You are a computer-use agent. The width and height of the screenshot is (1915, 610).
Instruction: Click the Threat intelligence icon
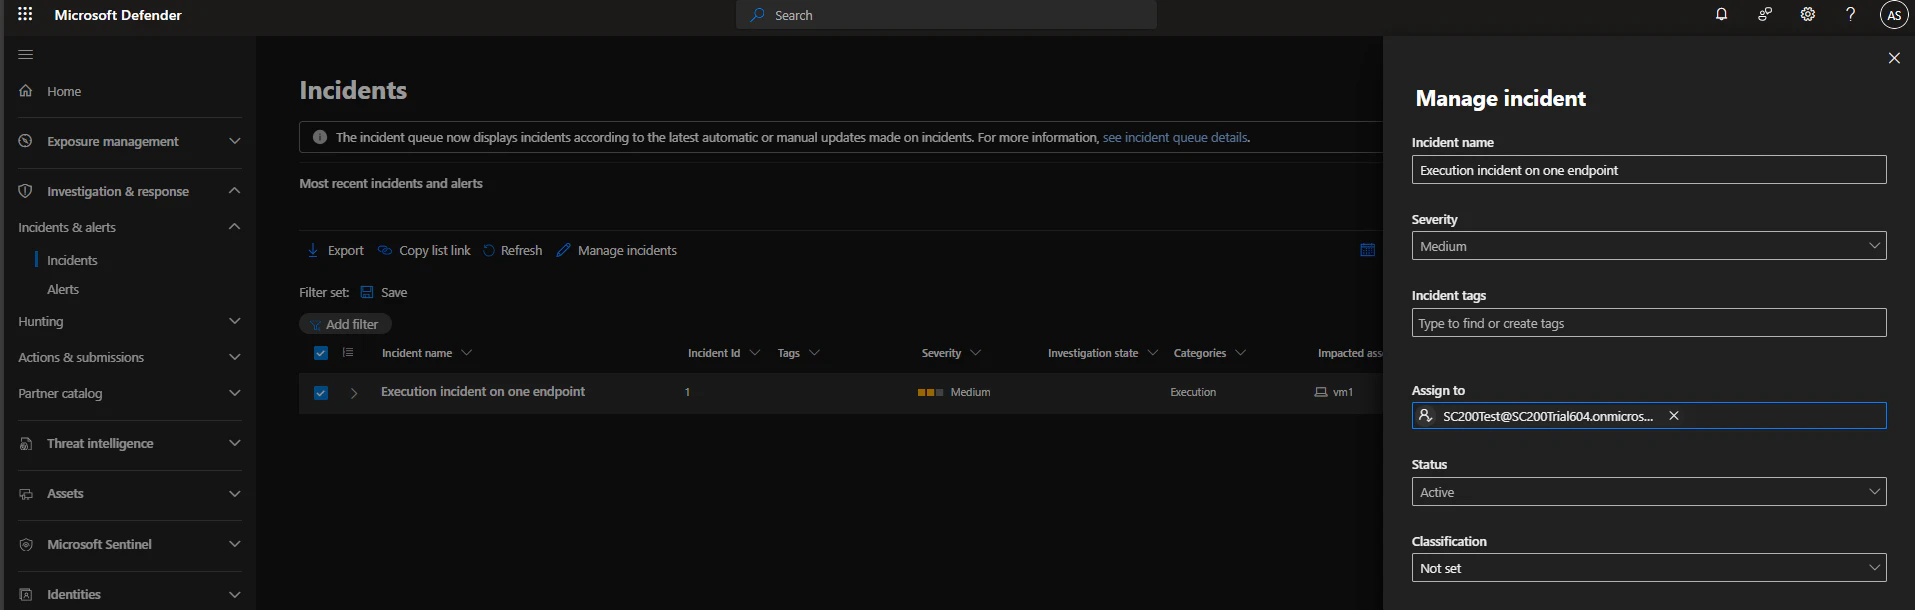26,443
